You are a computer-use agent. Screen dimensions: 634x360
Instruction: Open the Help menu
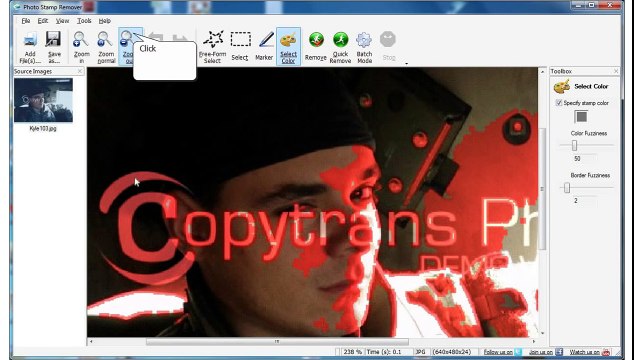coord(105,21)
